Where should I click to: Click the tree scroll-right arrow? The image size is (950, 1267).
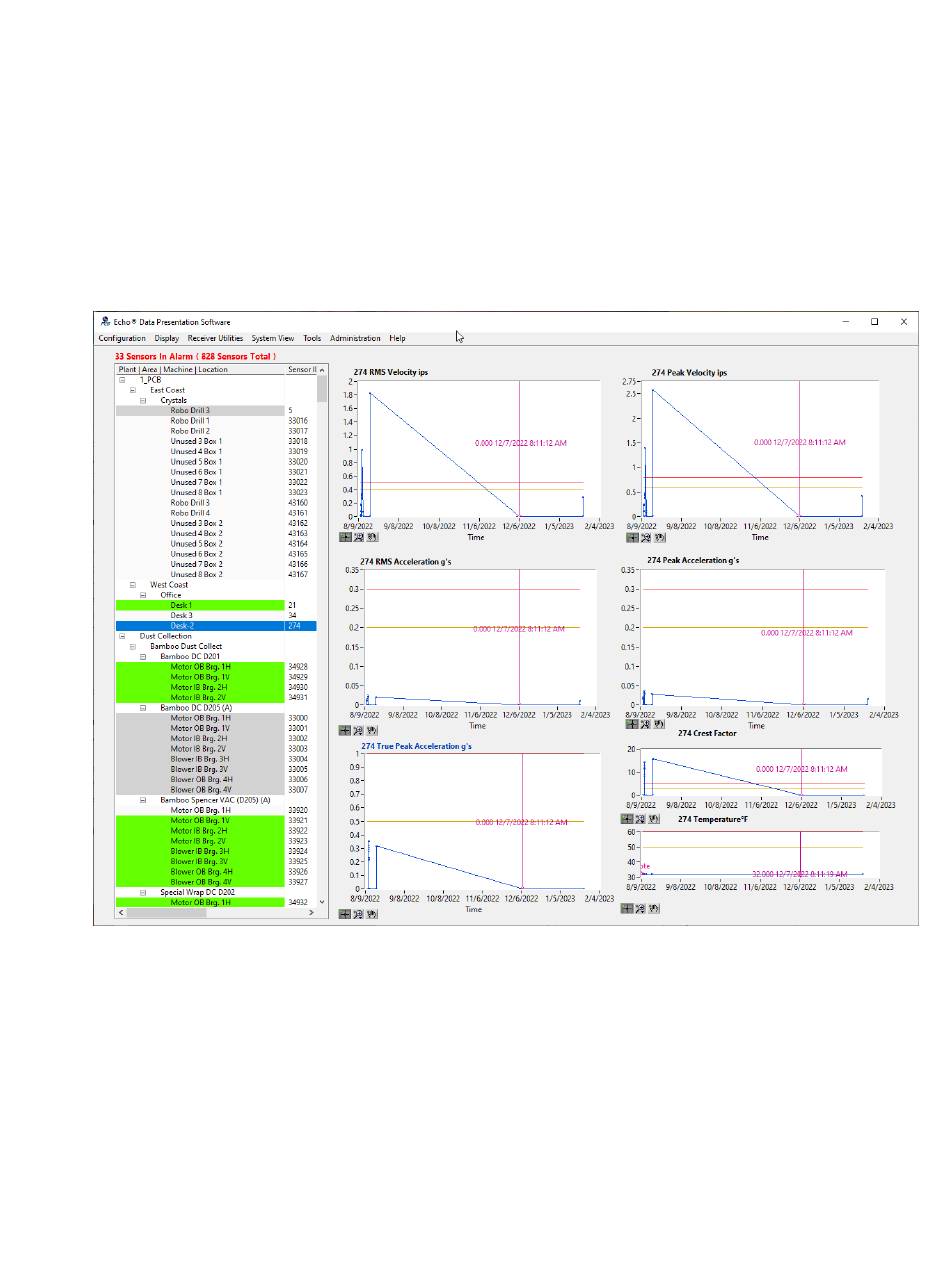click(x=311, y=912)
